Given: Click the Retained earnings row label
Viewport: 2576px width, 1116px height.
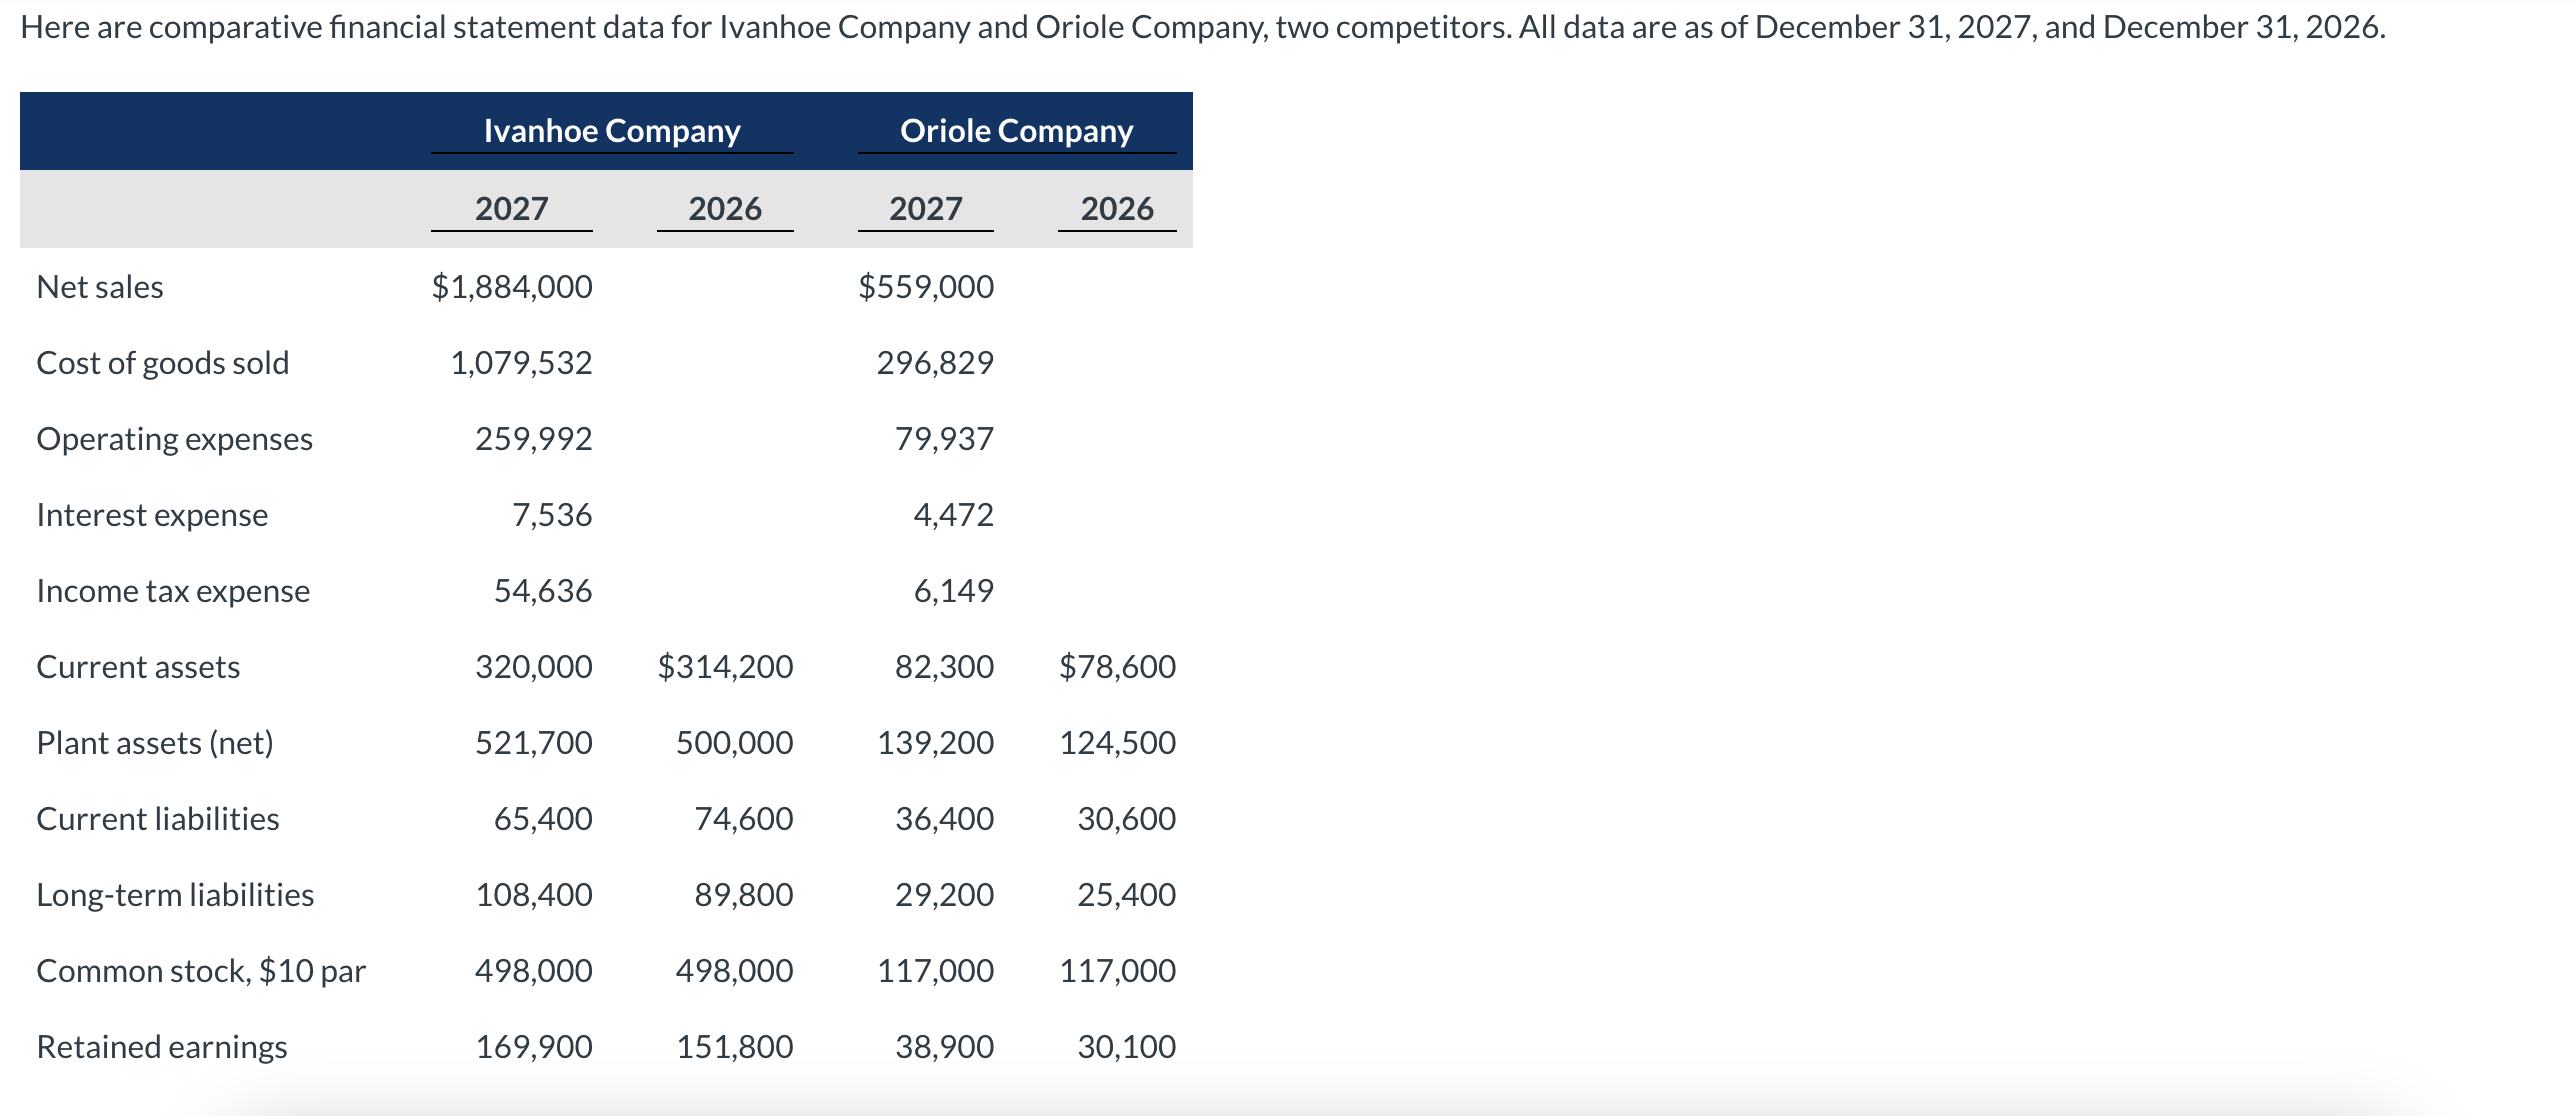Looking at the screenshot, I should 161,1046.
